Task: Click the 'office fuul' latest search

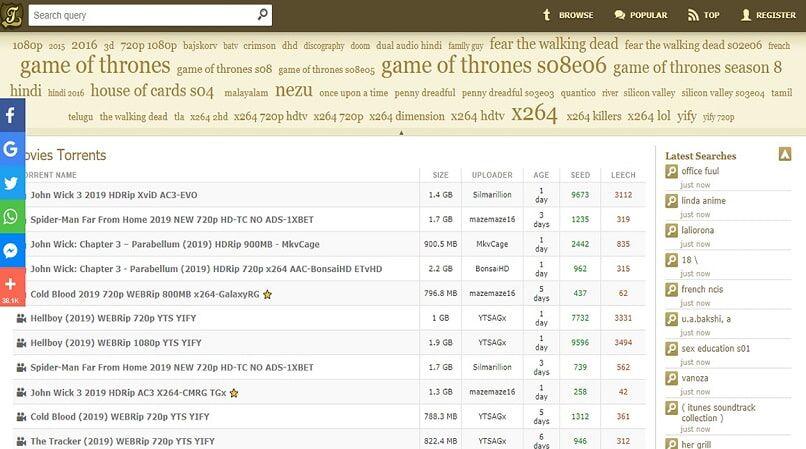Action: point(700,171)
